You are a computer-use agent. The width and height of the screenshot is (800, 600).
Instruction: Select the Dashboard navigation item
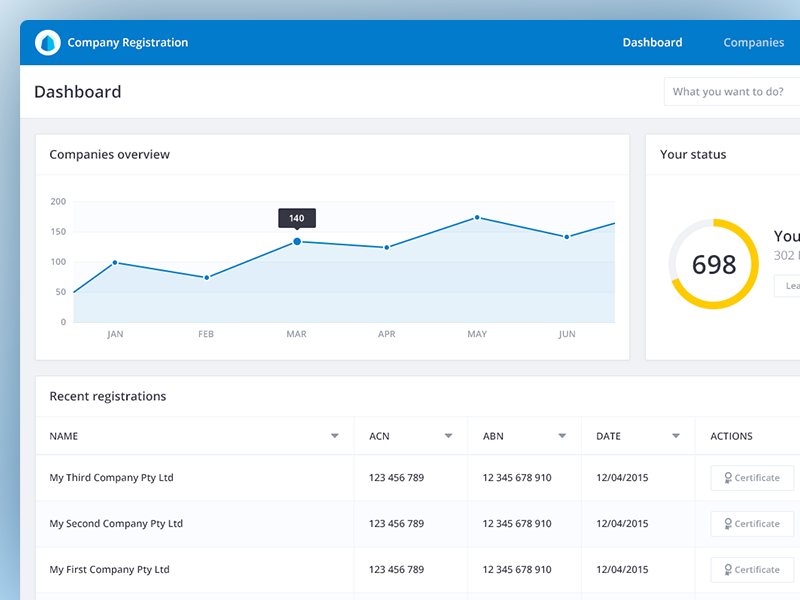[x=652, y=42]
